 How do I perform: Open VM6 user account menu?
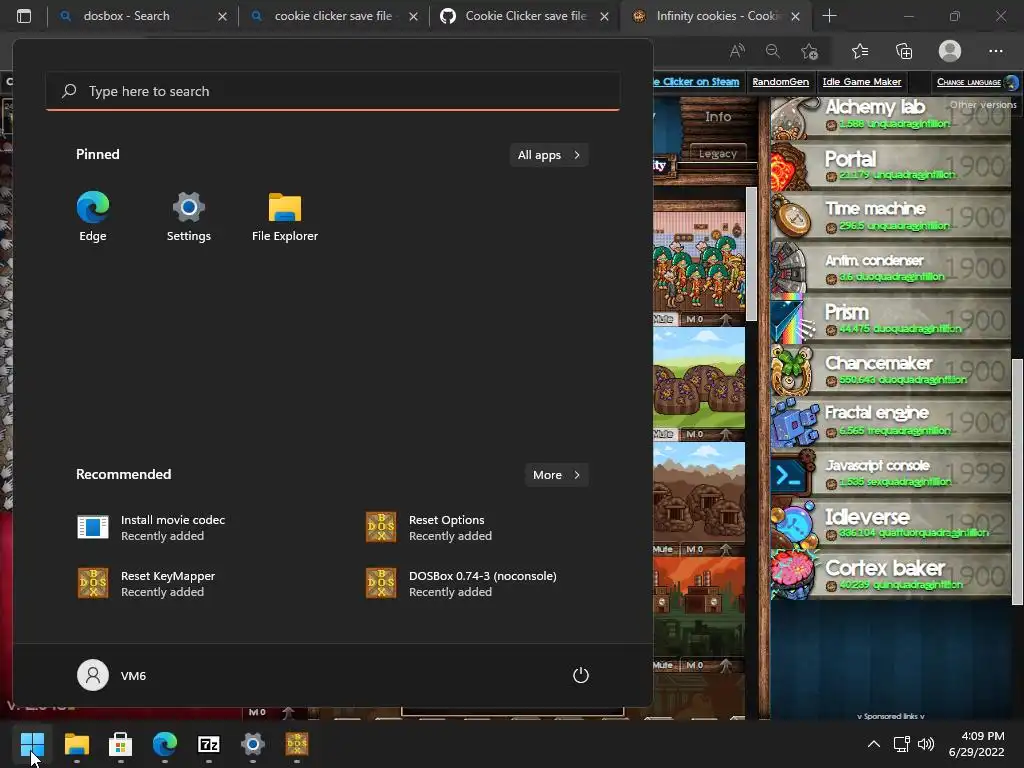[112, 675]
